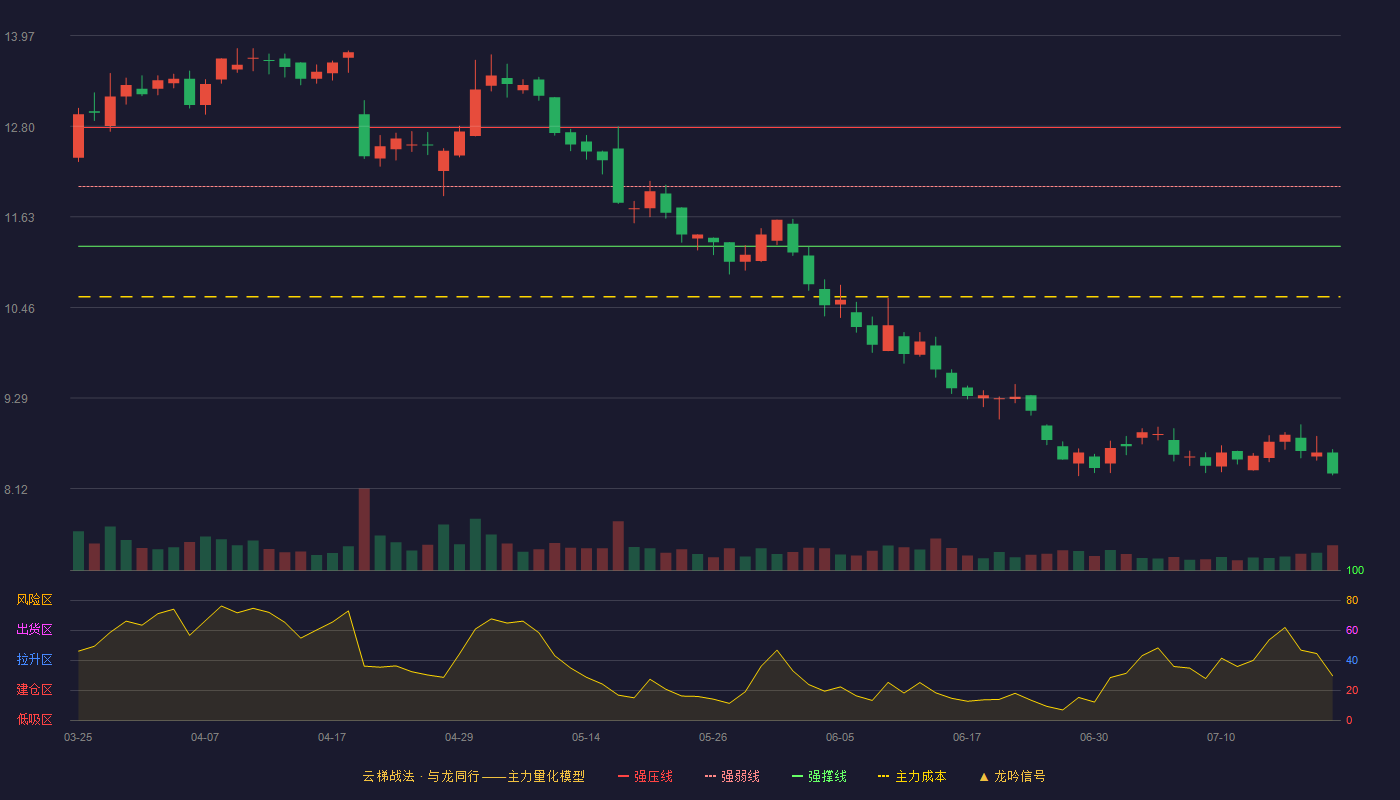Click the 12.80 price axis label
This screenshot has width=1400, height=800.
(x=20, y=128)
